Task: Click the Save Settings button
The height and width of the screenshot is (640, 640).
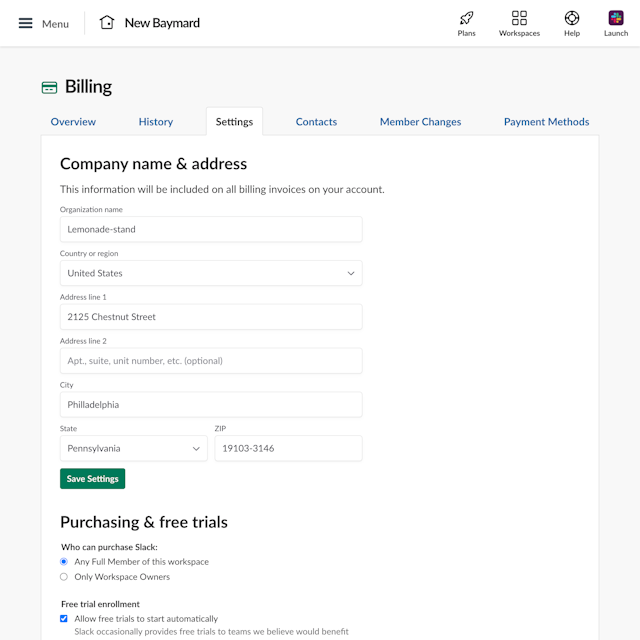Action: pyautogui.click(x=93, y=478)
